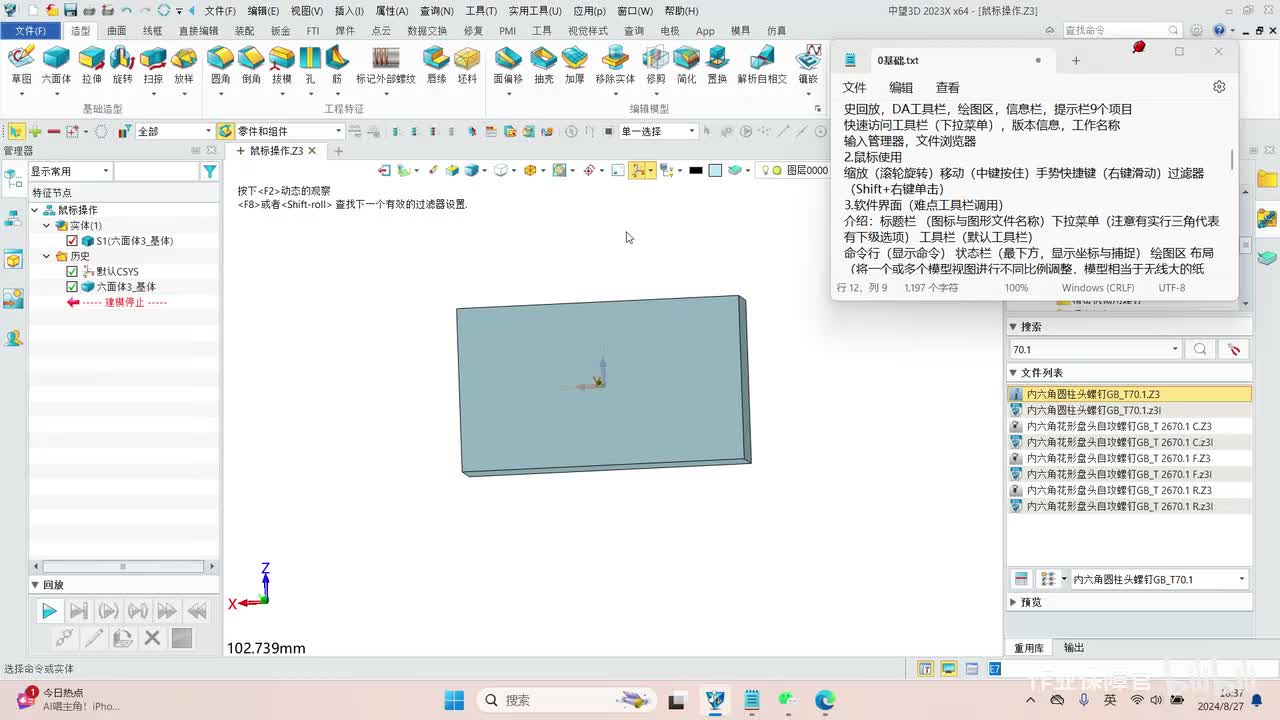The height and width of the screenshot is (720, 1280).
Task: Open the 显示常用 display dropdown
Action: (69, 172)
